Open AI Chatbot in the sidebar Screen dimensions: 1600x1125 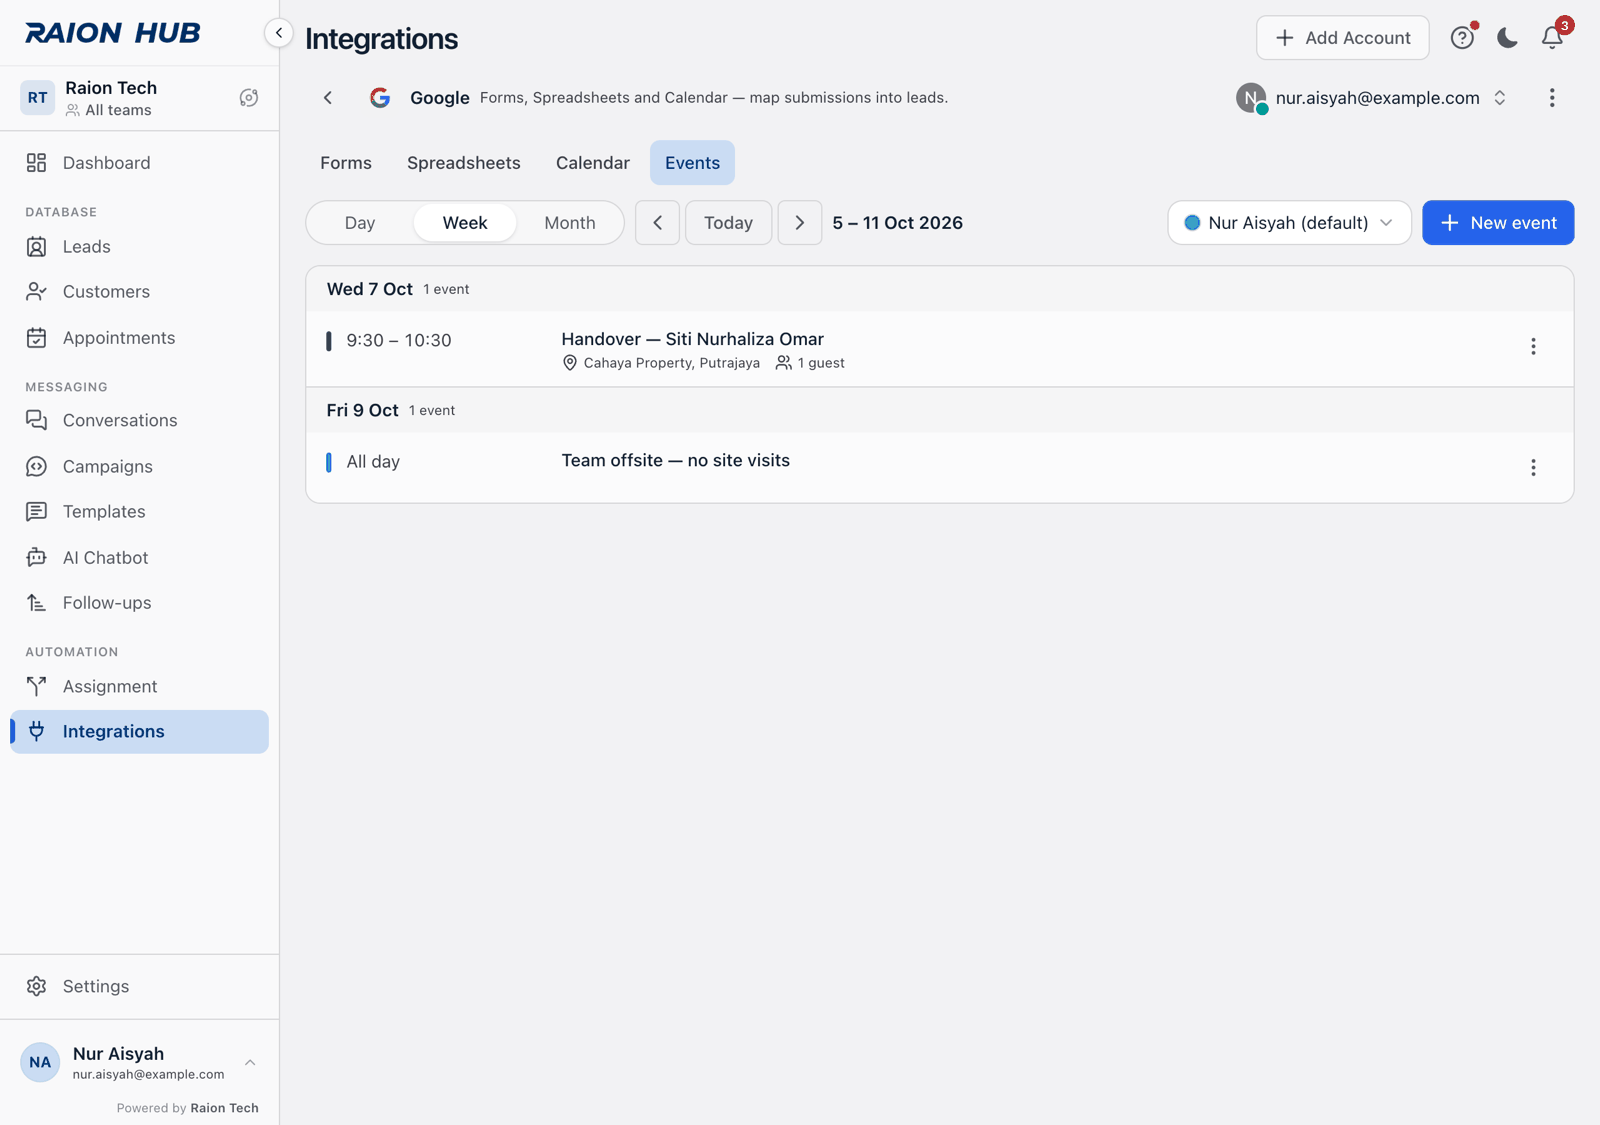pyautogui.click(x=139, y=558)
